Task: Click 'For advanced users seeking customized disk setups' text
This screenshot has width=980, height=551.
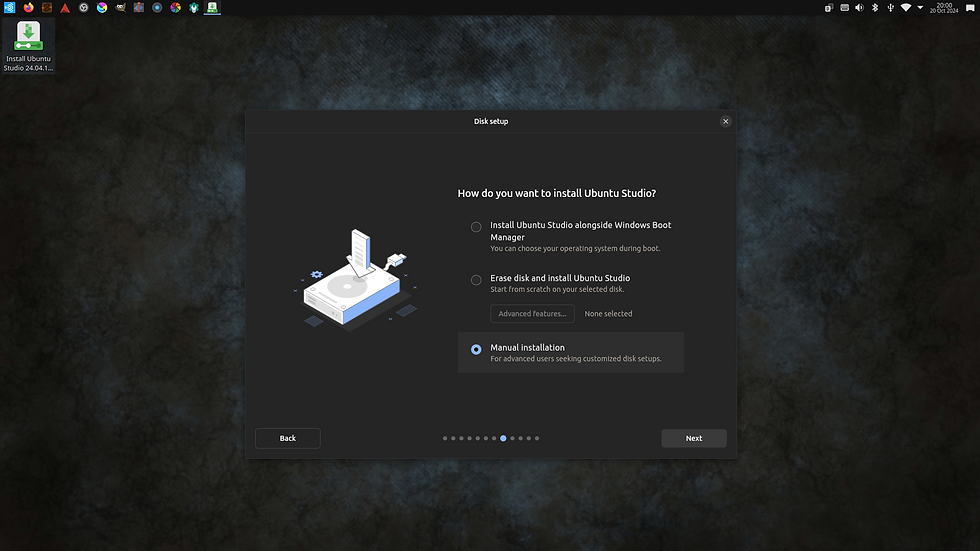Action: [x=576, y=359]
